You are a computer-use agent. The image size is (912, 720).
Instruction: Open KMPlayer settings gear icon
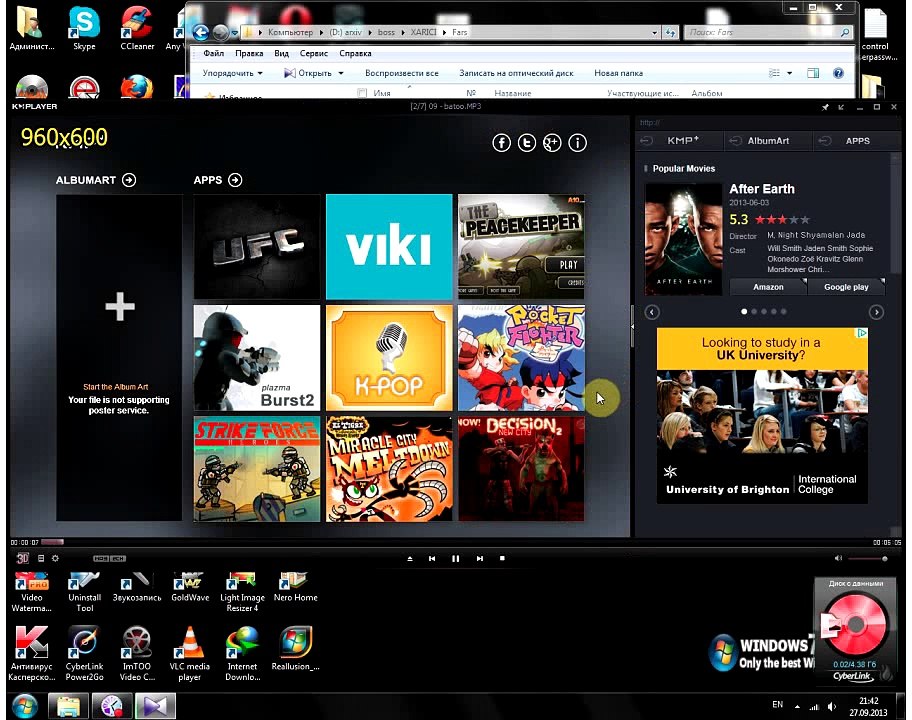click(x=55, y=558)
